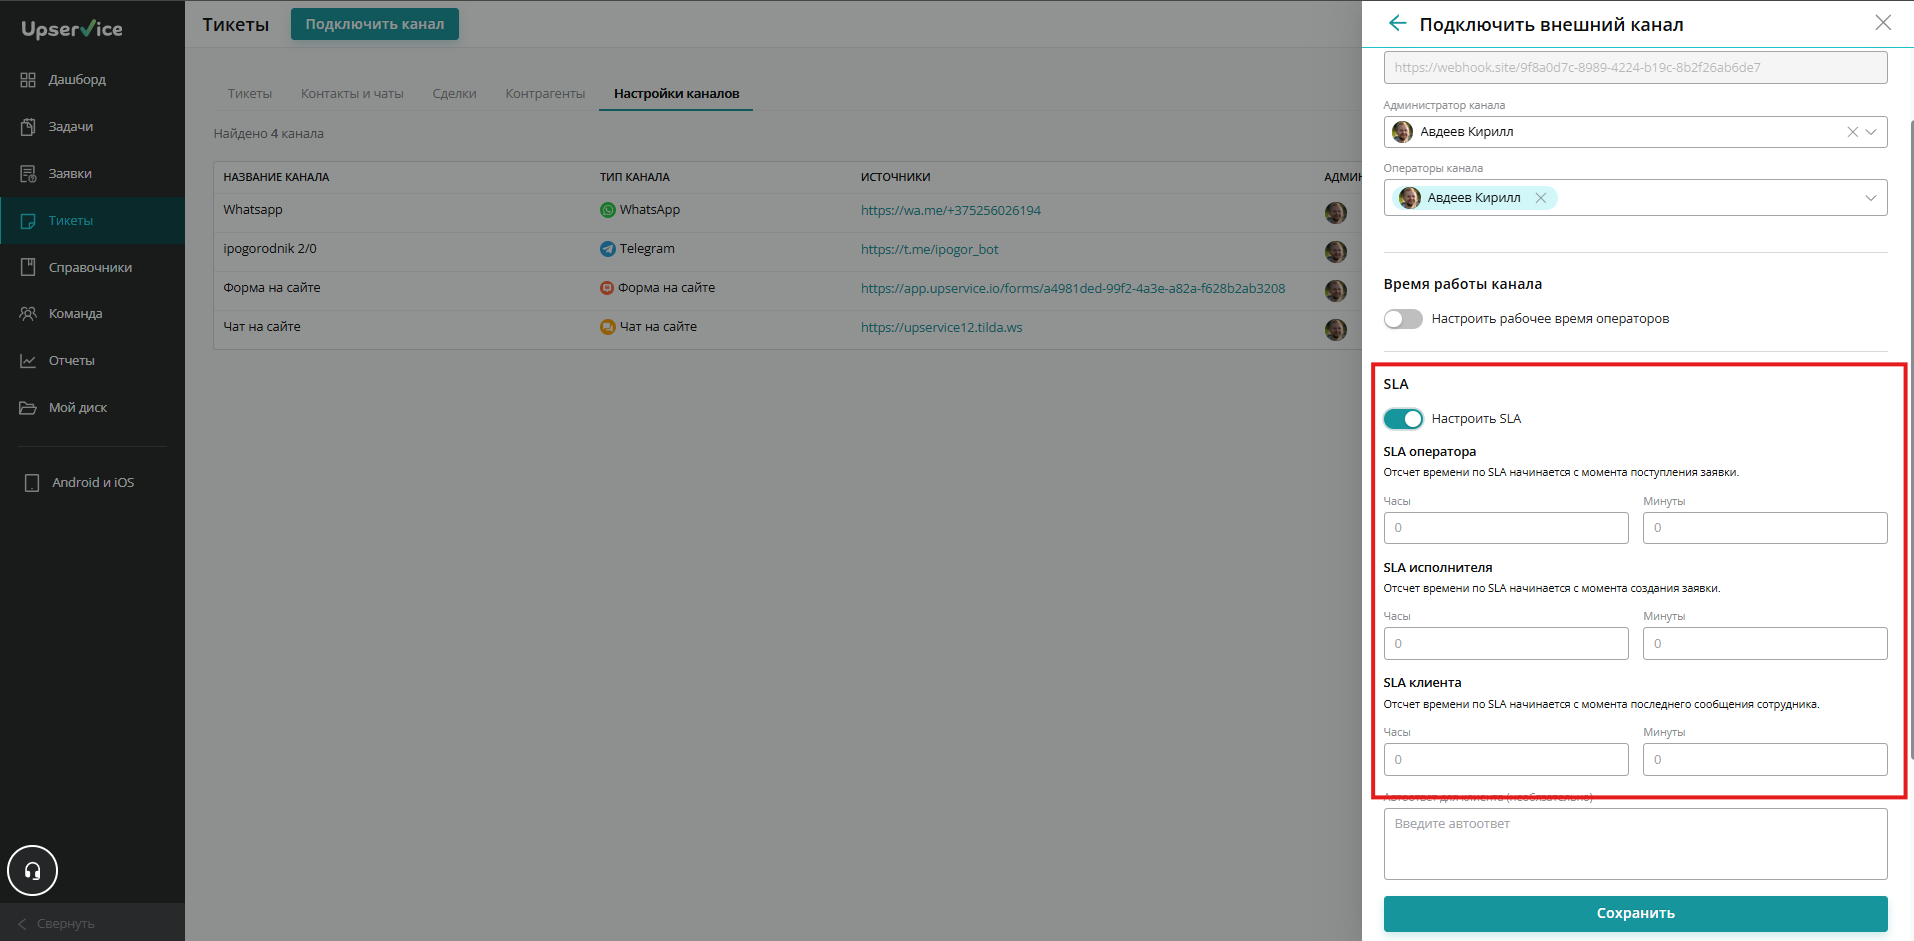The height and width of the screenshot is (941, 1914).
Task: Open the Задачи sidebar icon
Action: pyautogui.click(x=28, y=127)
